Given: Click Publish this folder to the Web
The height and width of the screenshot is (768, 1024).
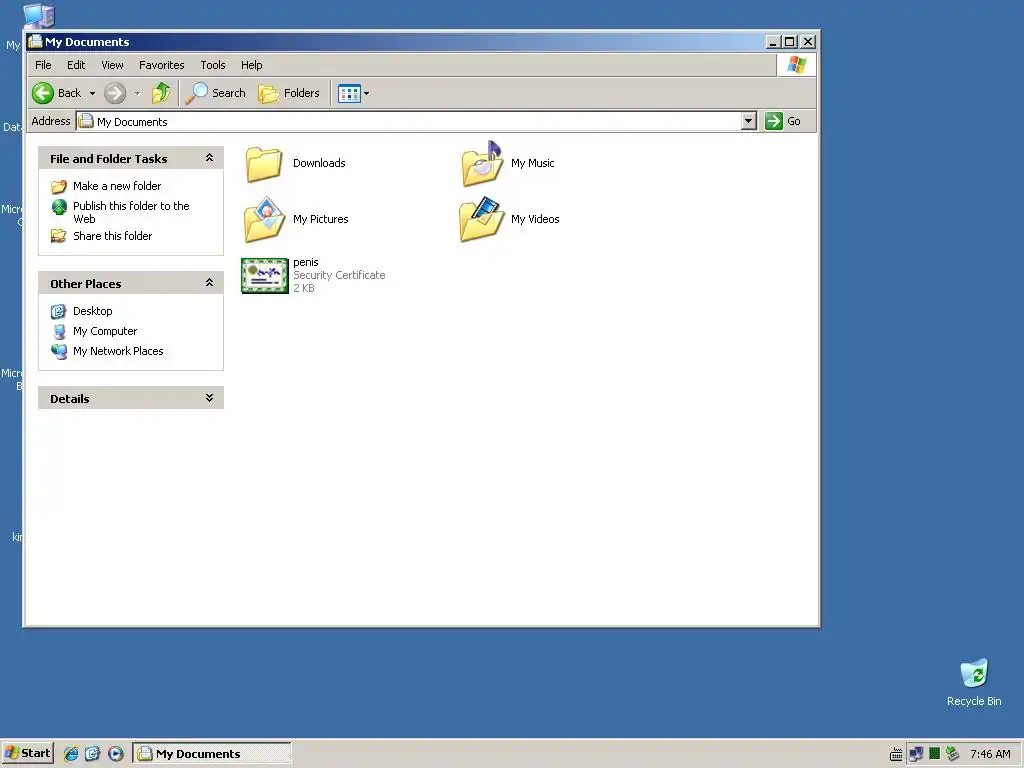Looking at the screenshot, I should [131, 212].
